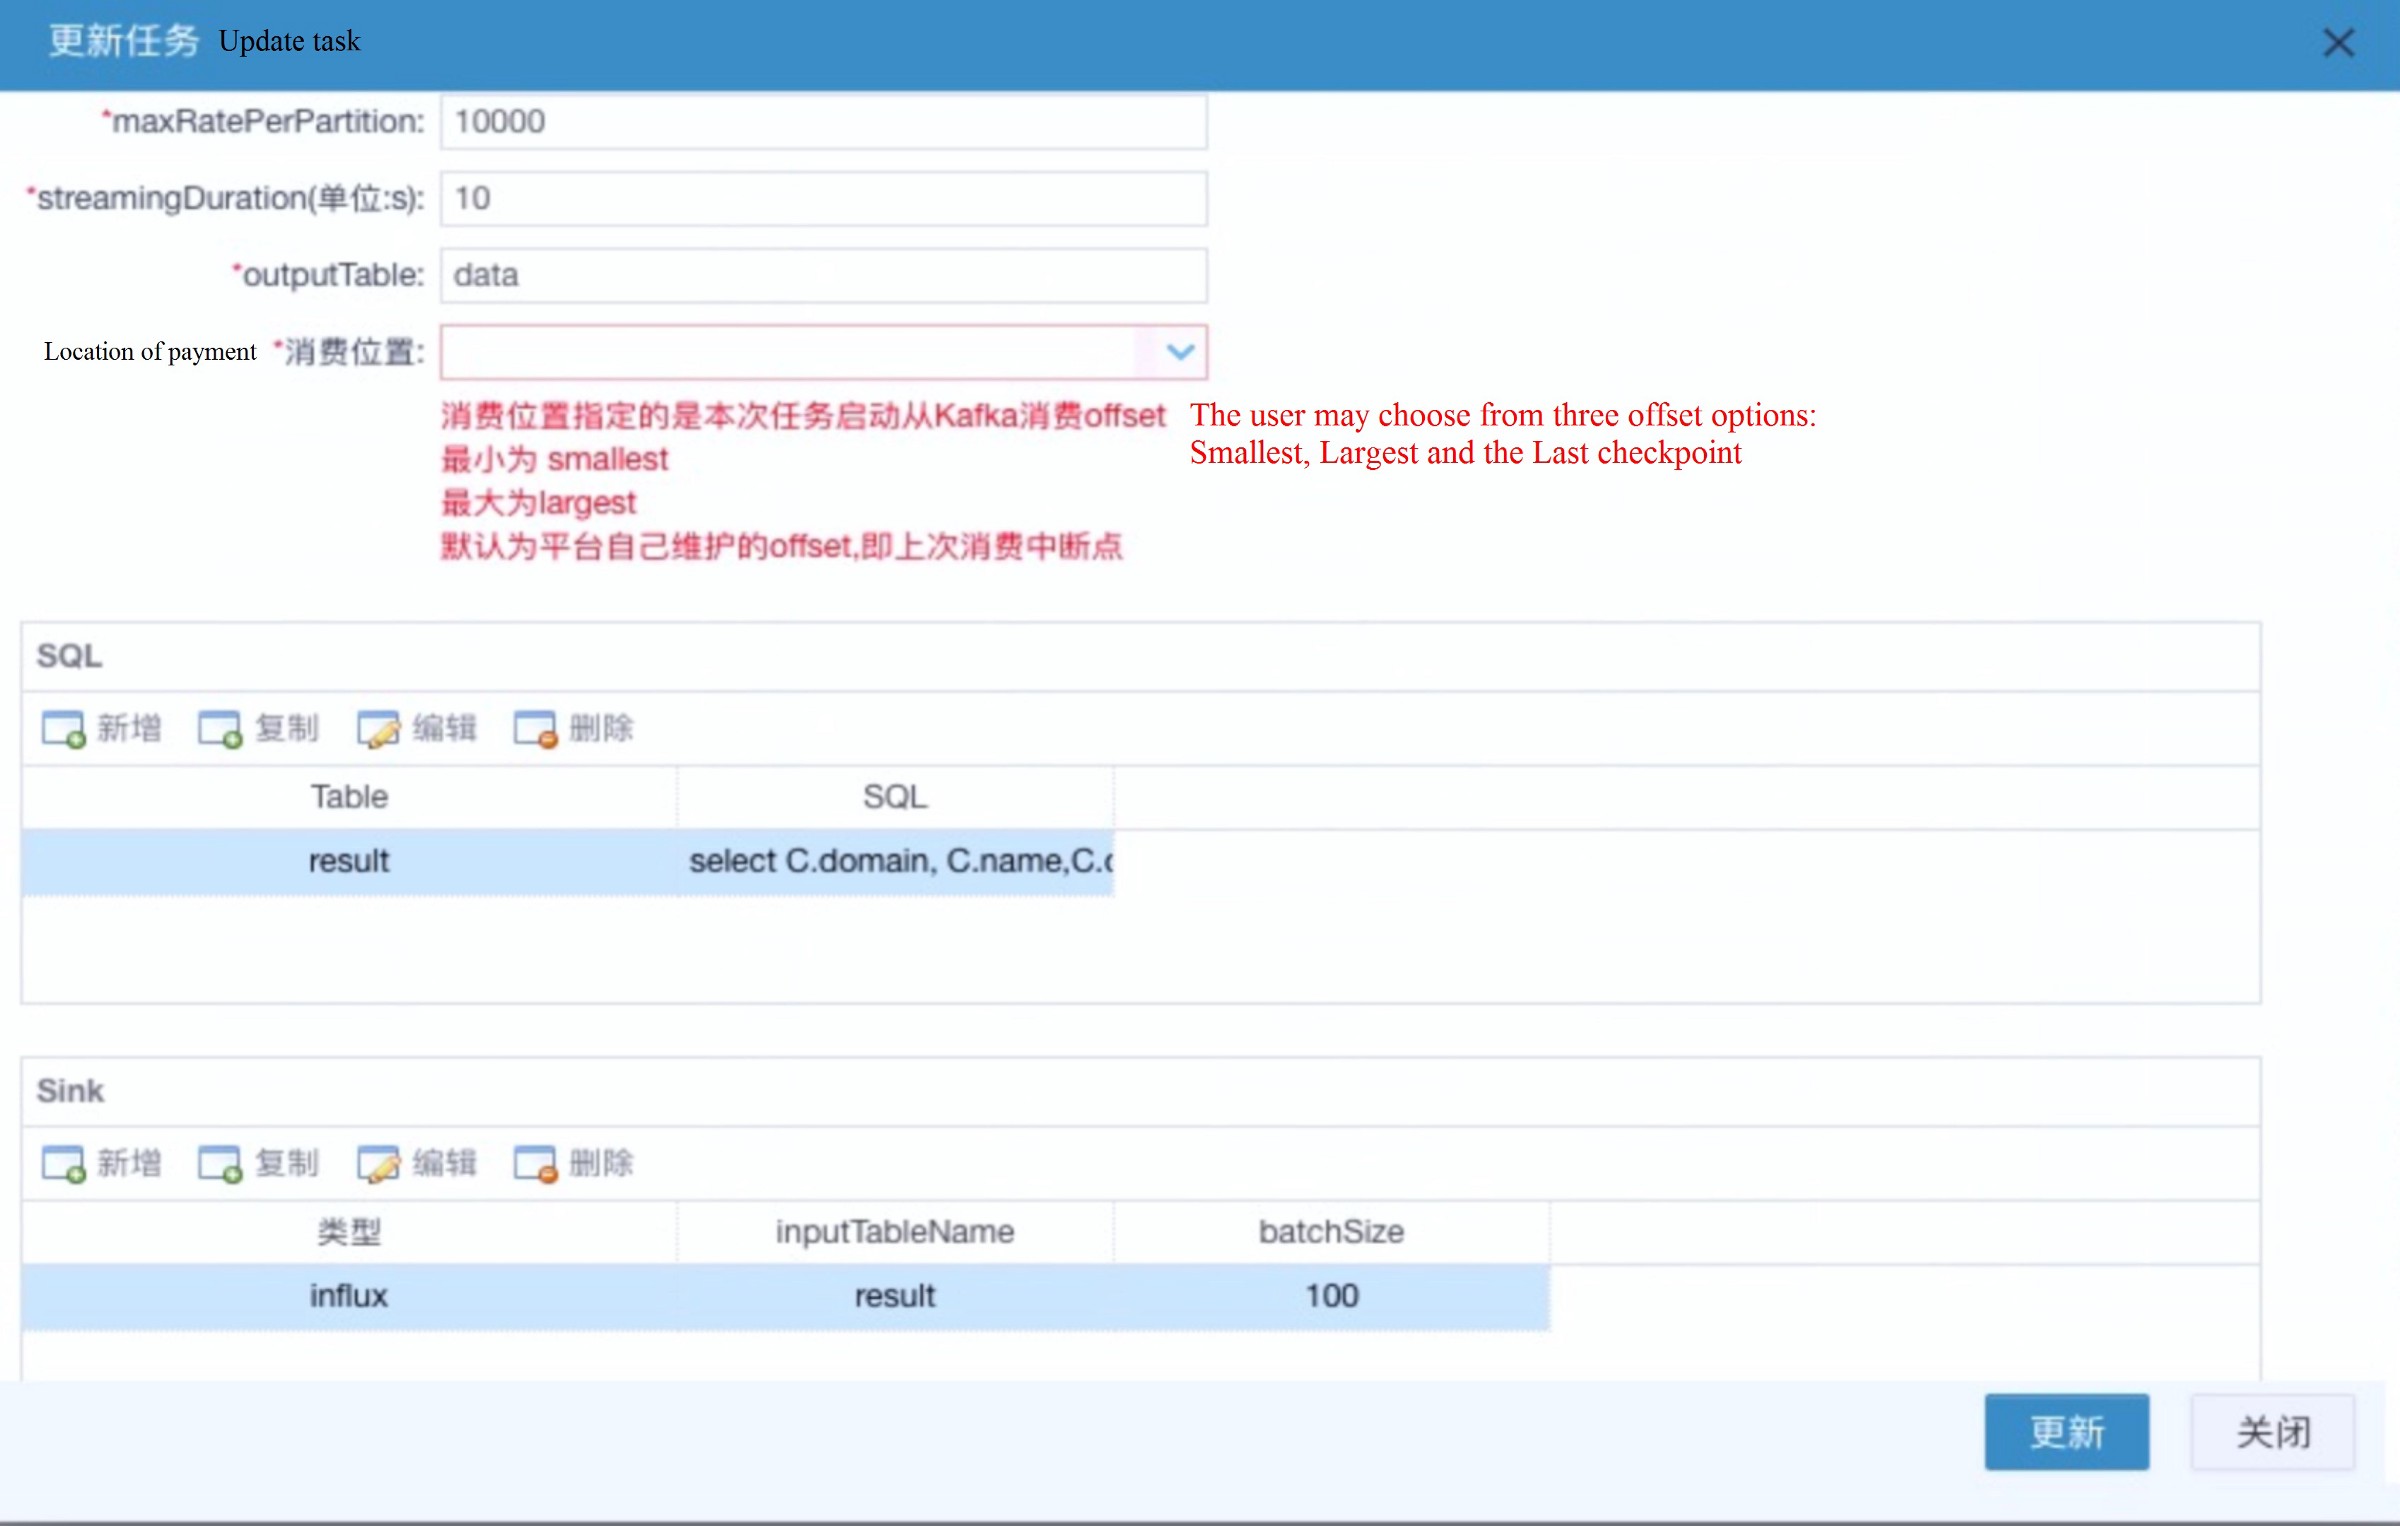Click the Sink section copy (复制) icon
Screen dimensions: 2400x1526
(x=220, y=1164)
